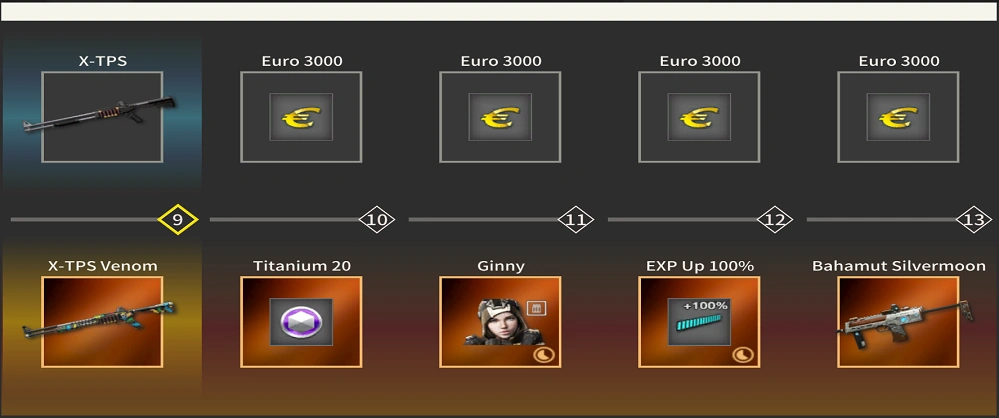This screenshot has height=418, width=999.
Task: Click the timer icon on Ginny reward
Action: [543, 355]
